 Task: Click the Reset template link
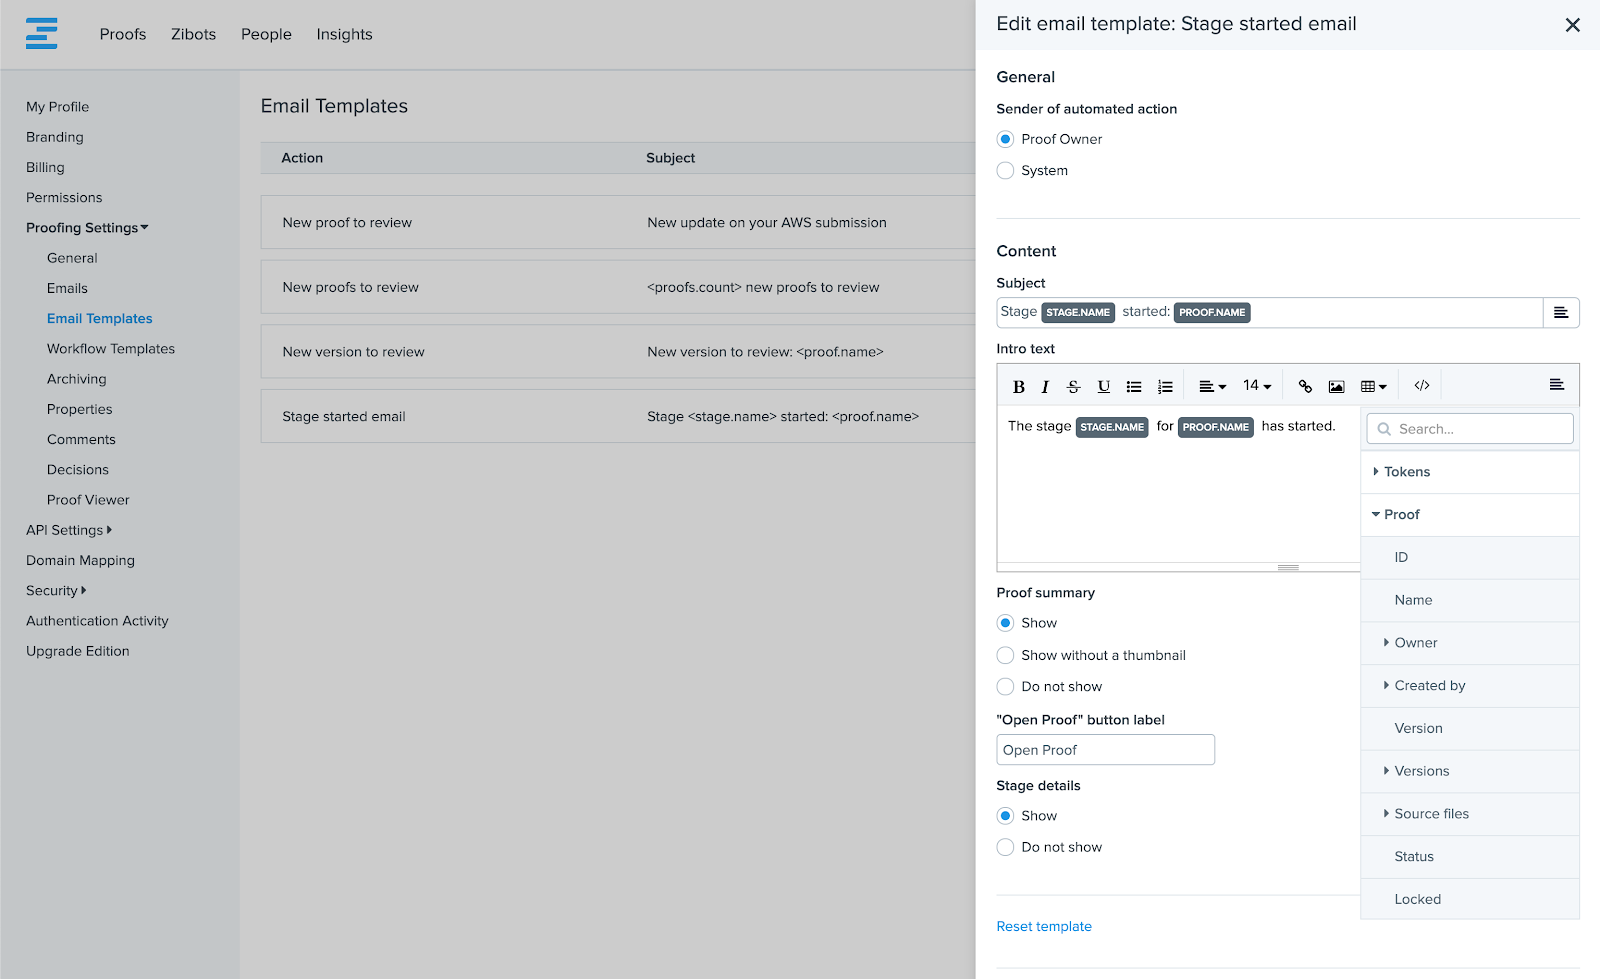(1044, 927)
